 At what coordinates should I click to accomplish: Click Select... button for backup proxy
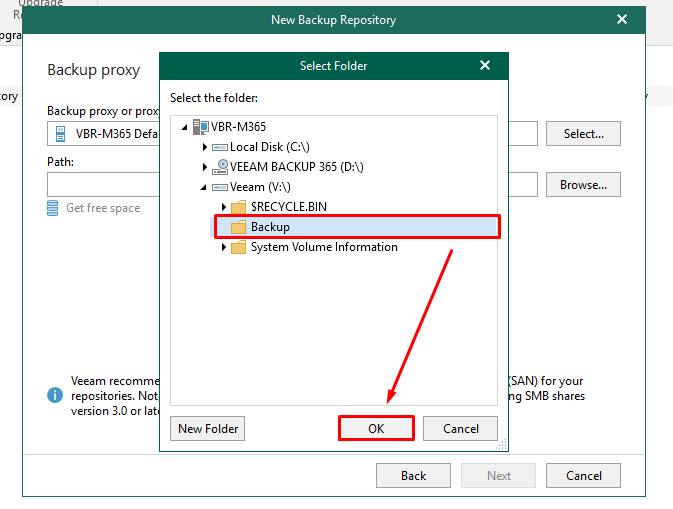[583, 134]
